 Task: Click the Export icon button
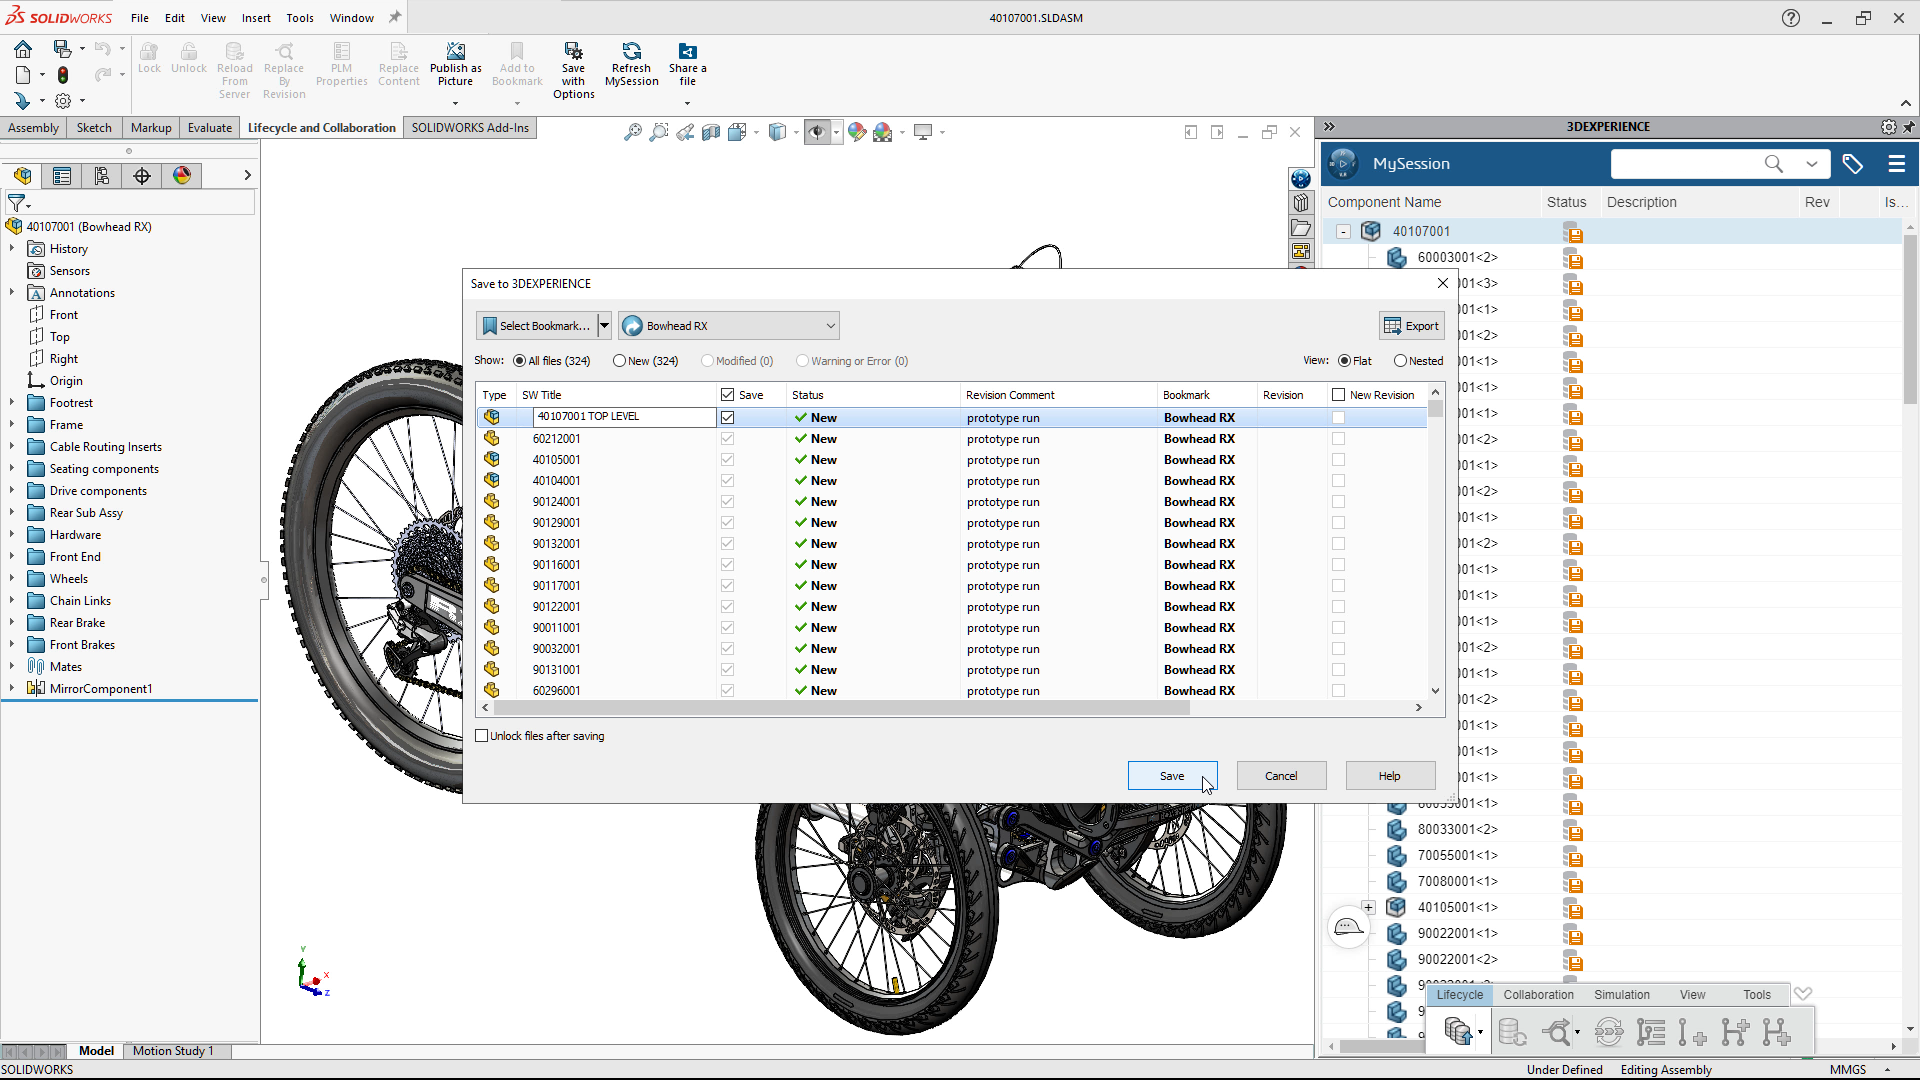[1411, 326]
